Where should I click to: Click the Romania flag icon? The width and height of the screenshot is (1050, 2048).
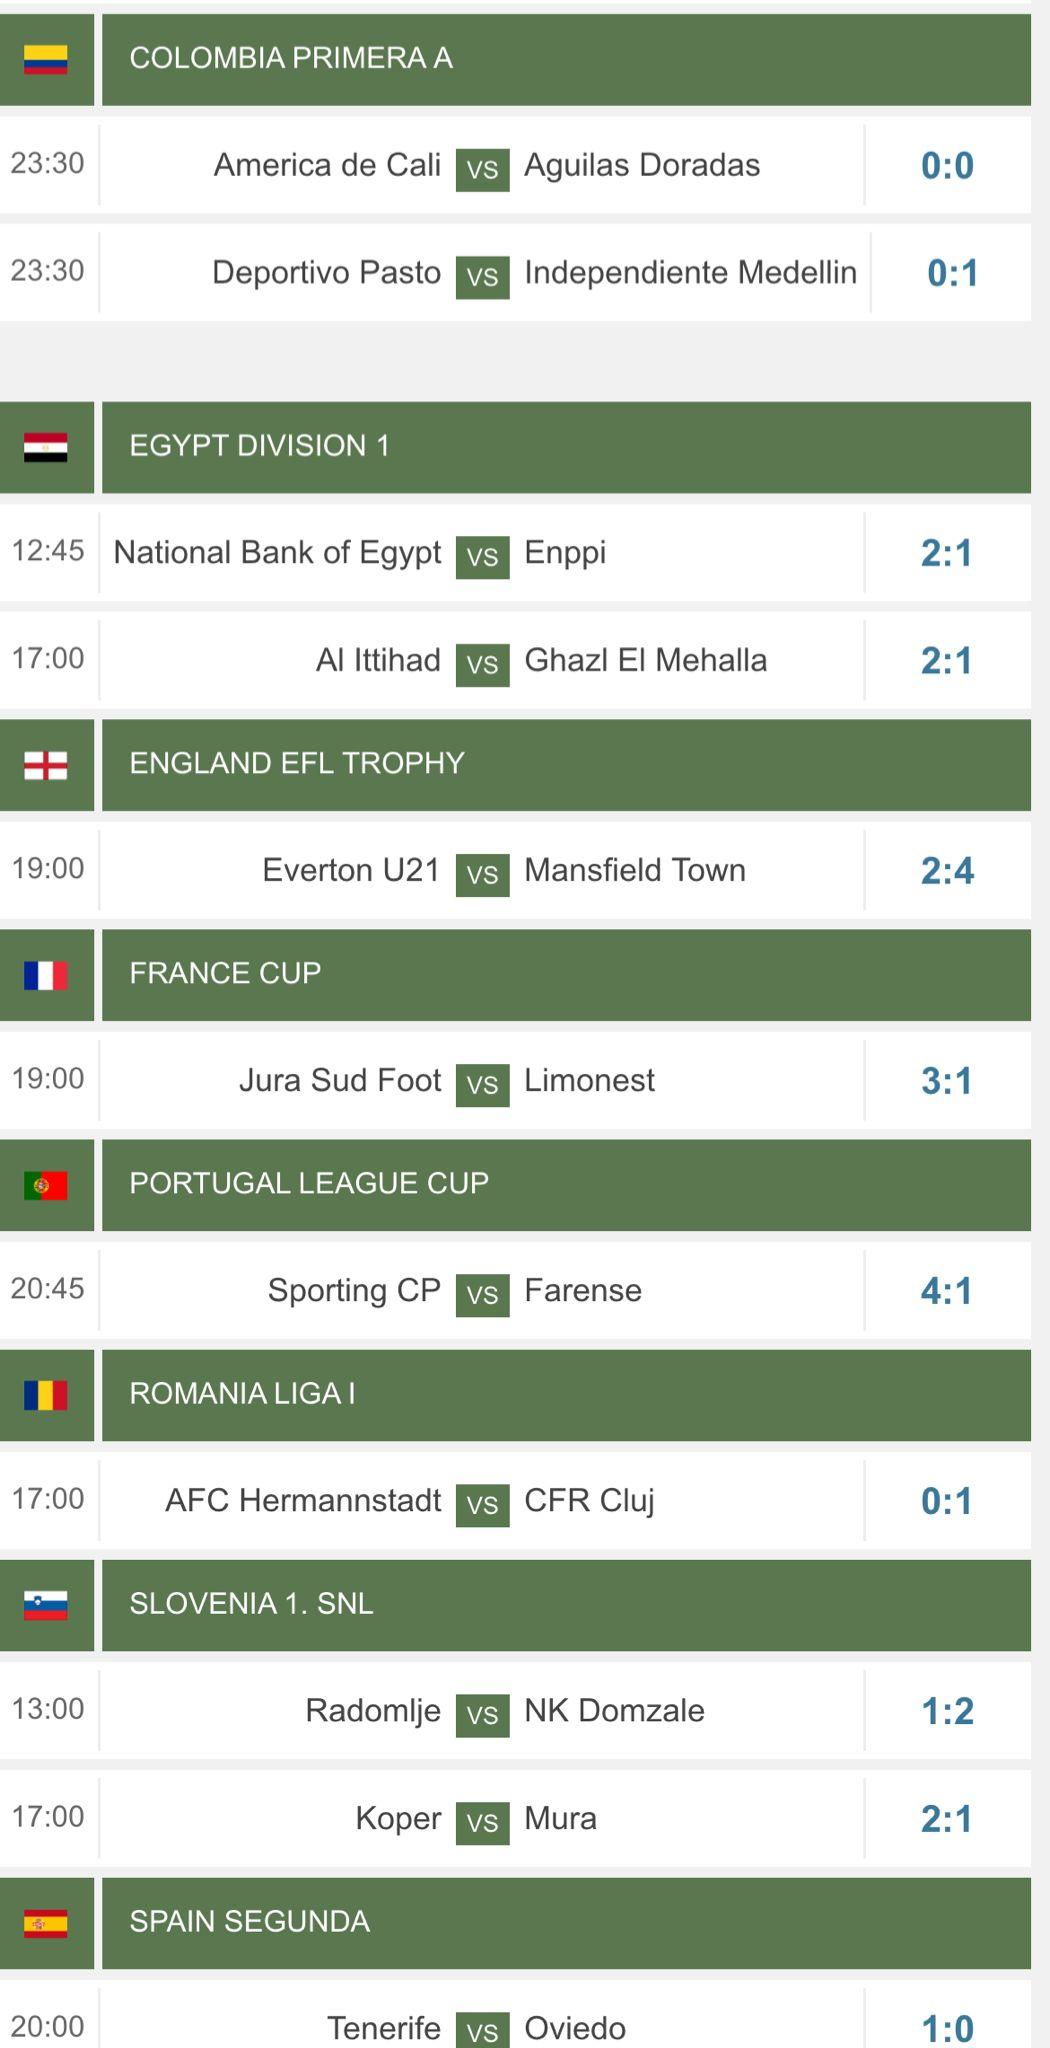pos(46,1395)
